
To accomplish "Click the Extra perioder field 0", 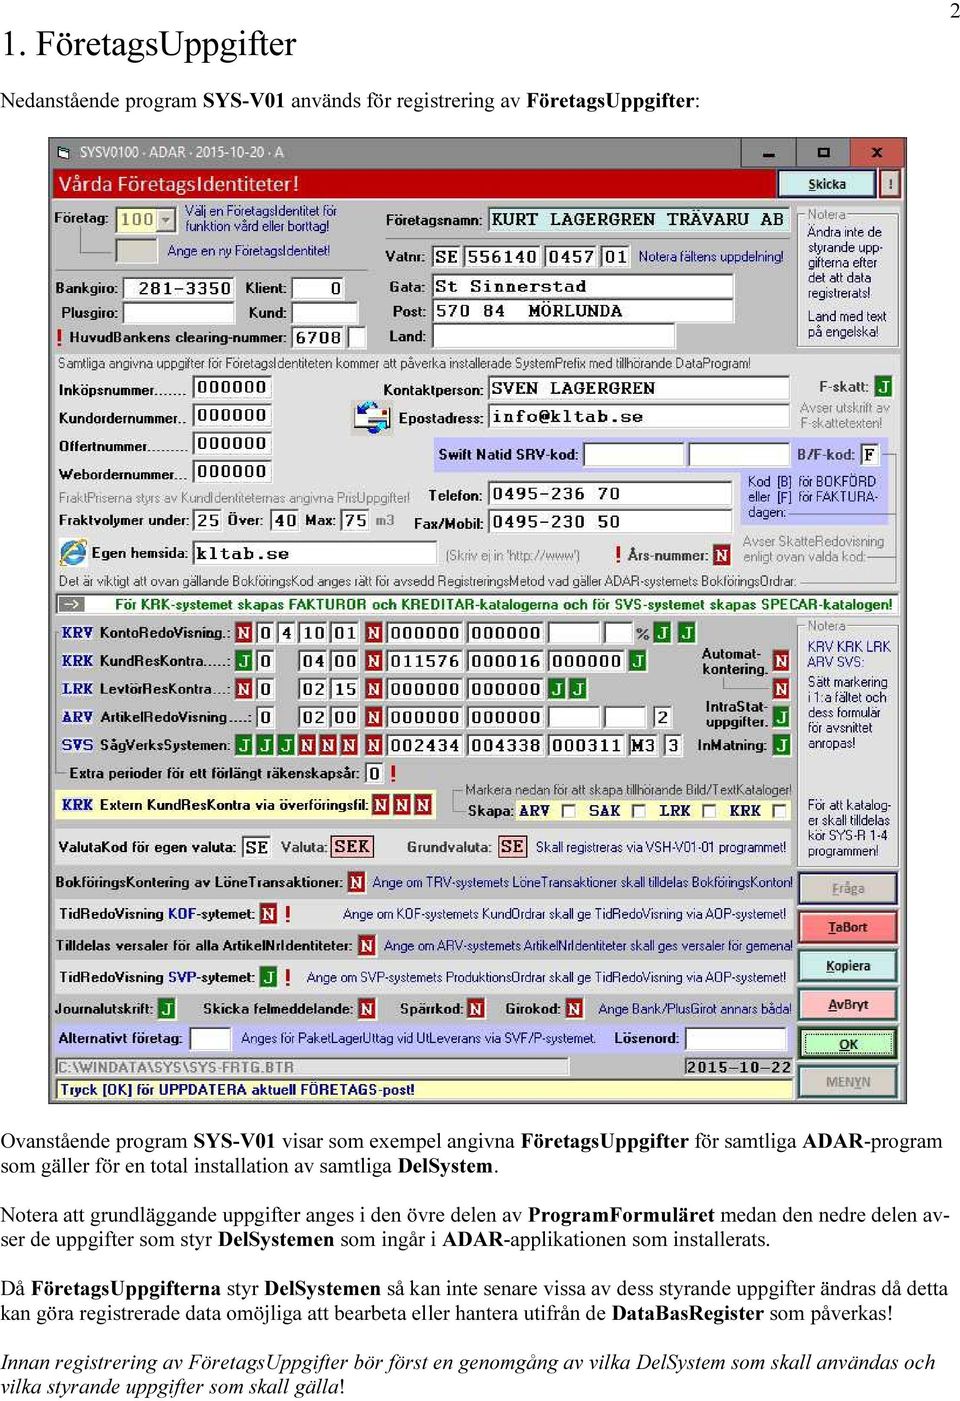I will 373,774.
